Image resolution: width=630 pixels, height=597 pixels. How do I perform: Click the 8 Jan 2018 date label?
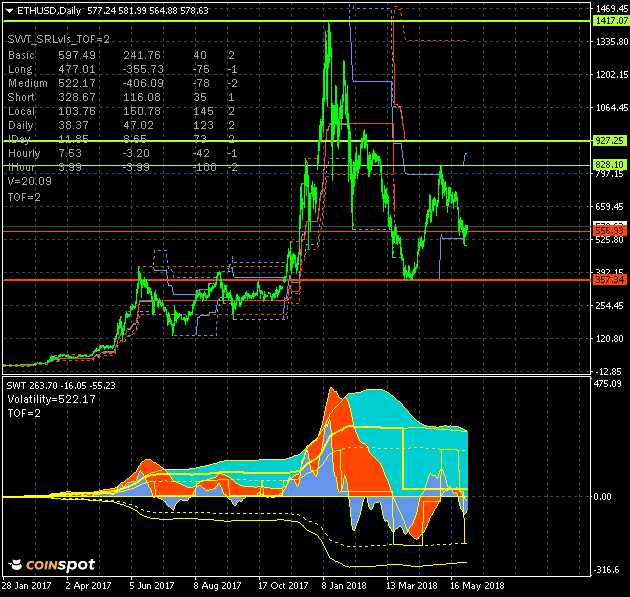[x=343, y=585]
